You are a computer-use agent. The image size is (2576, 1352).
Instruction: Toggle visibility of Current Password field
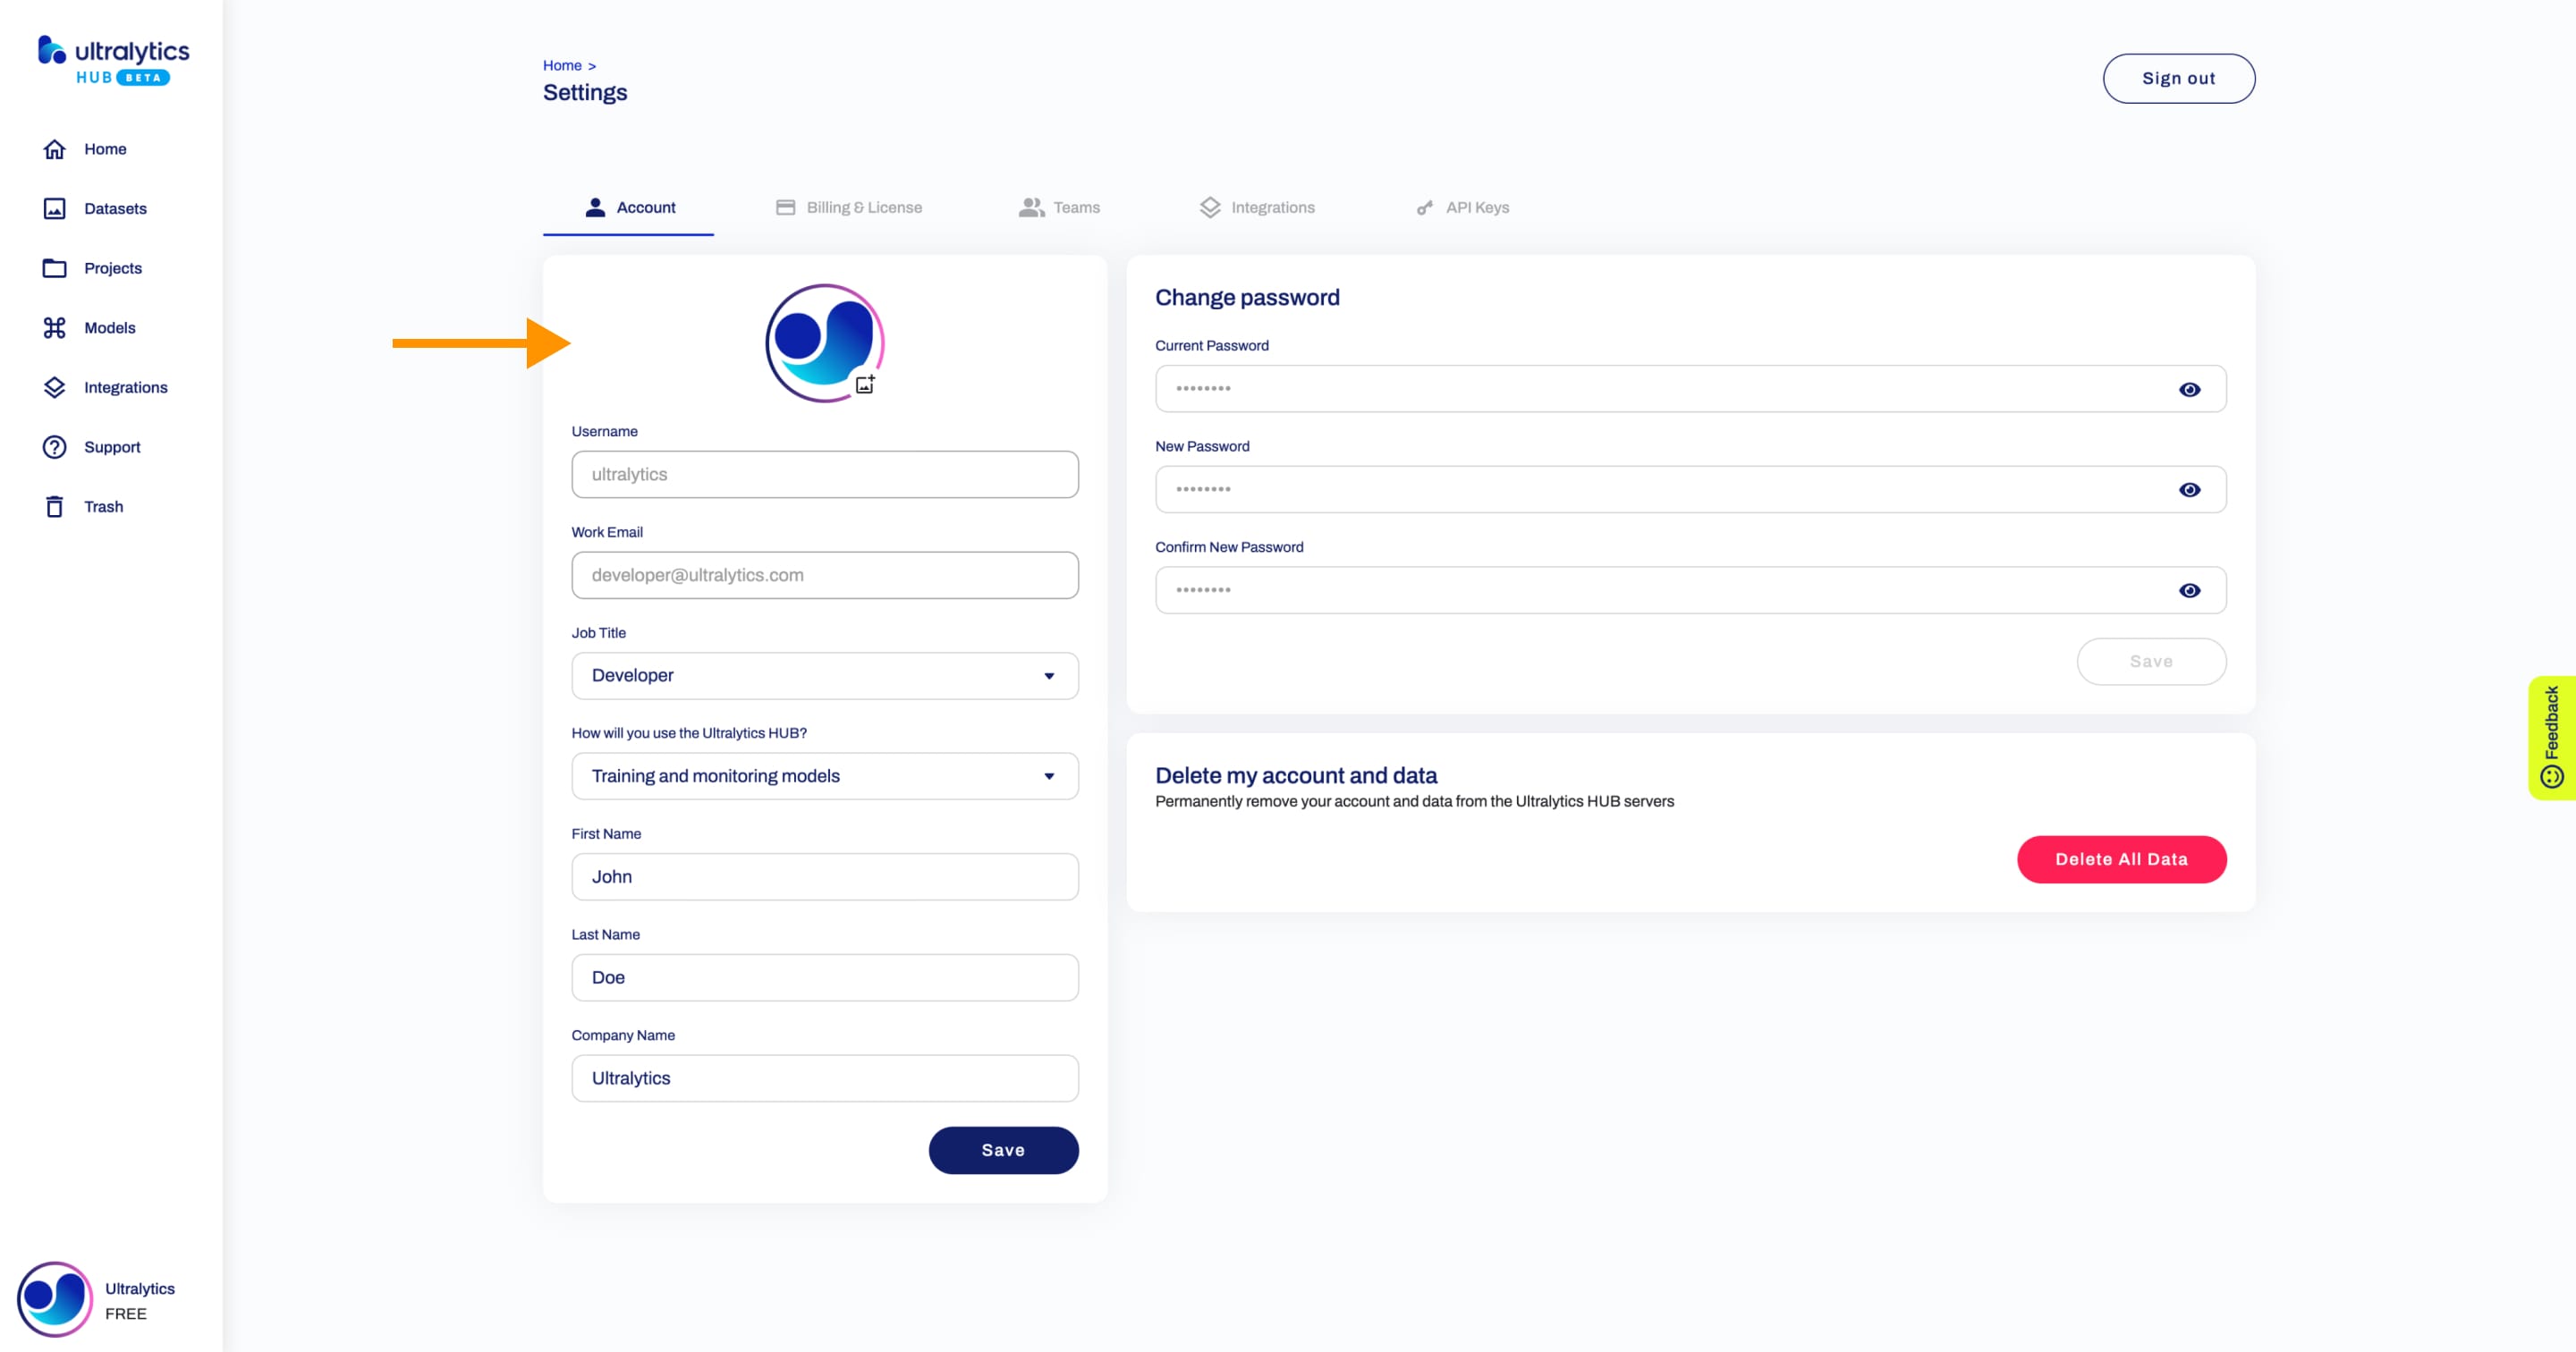point(2190,388)
